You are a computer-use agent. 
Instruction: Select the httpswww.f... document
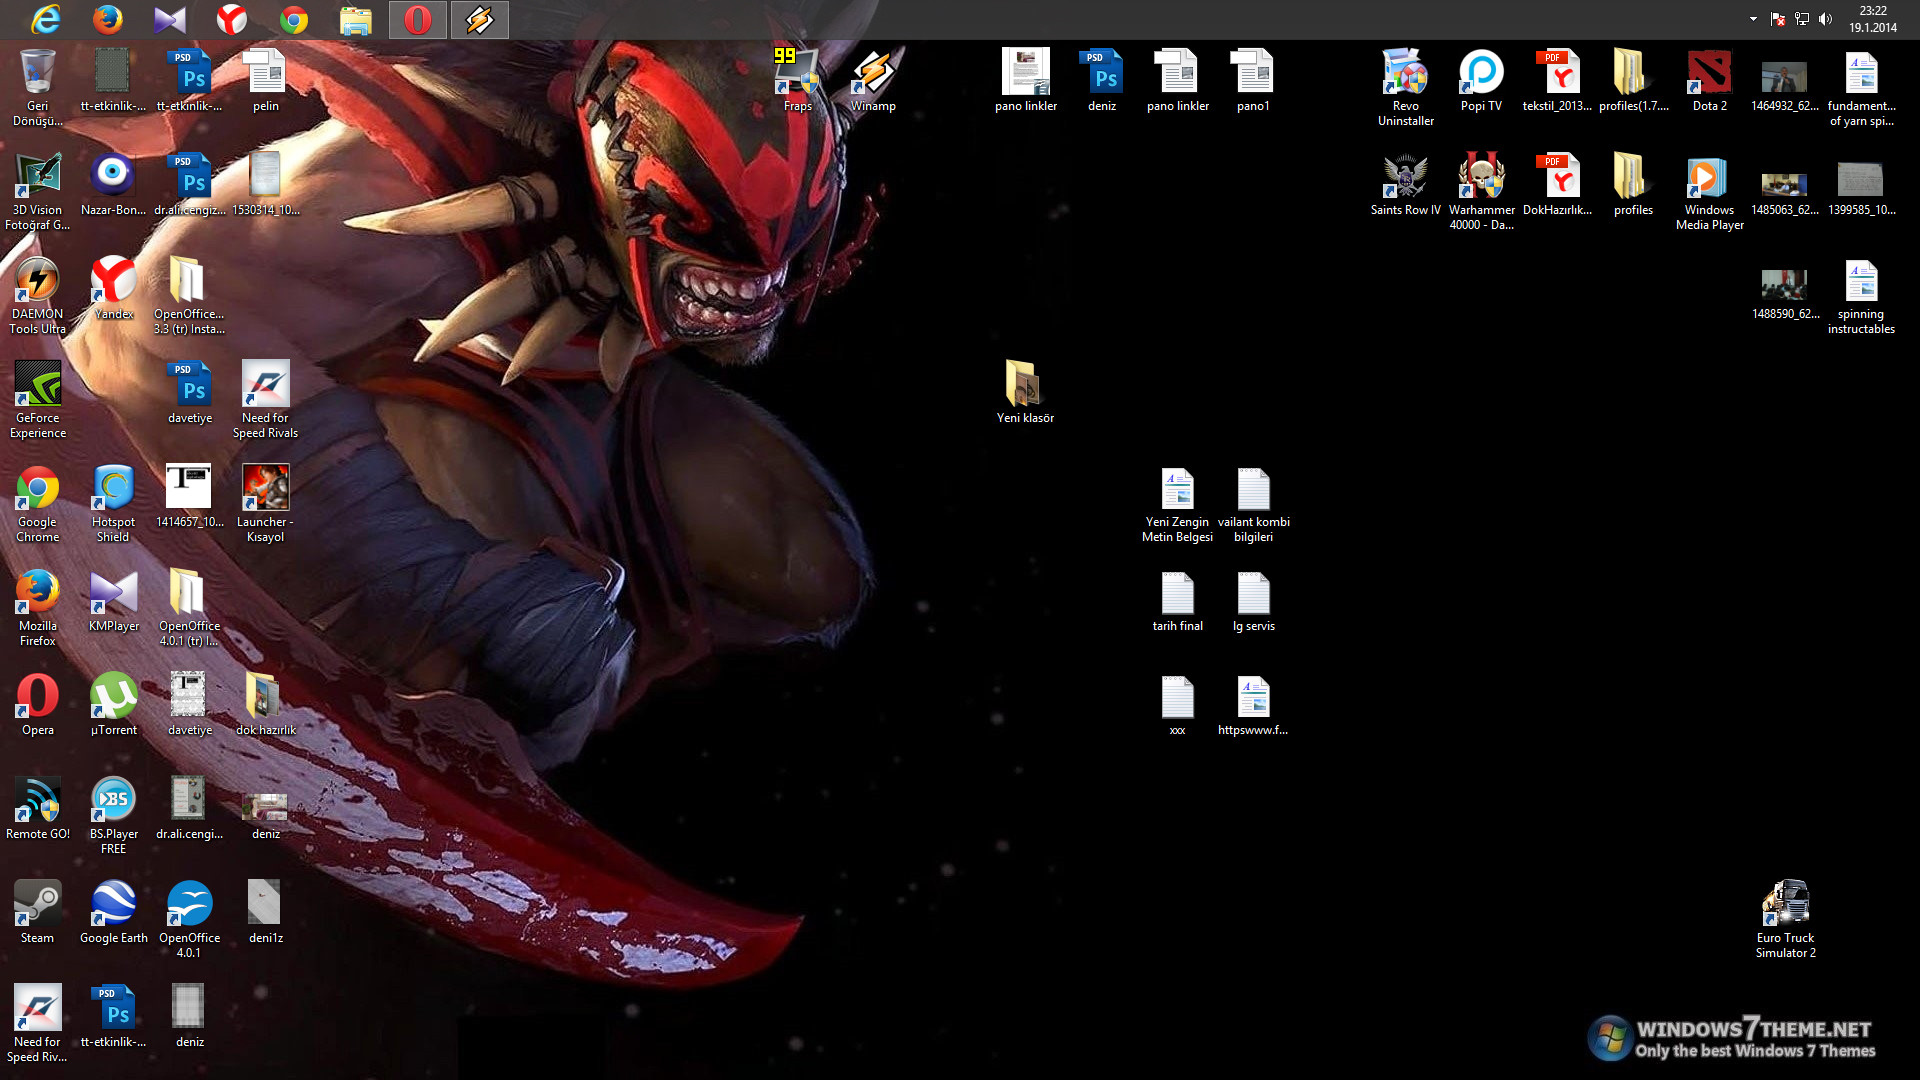[1253, 705]
